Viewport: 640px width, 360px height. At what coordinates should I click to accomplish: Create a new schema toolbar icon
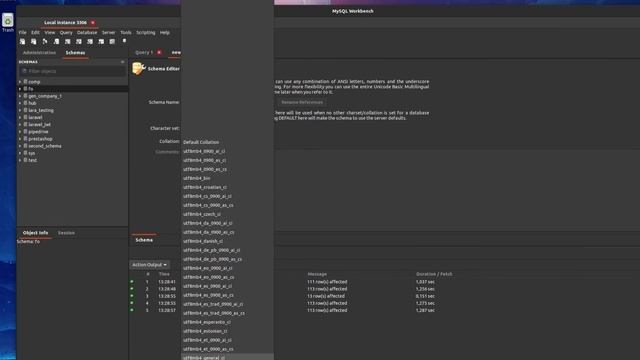(56, 41)
